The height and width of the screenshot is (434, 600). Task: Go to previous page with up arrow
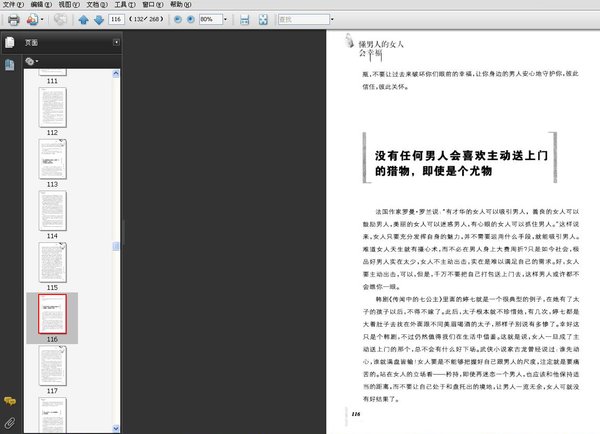[83, 19]
